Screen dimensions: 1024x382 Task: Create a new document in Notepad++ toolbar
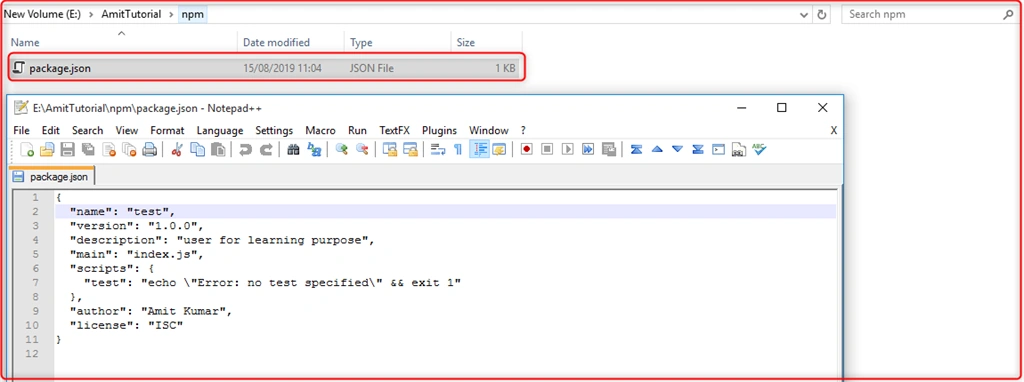click(x=27, y=150)
